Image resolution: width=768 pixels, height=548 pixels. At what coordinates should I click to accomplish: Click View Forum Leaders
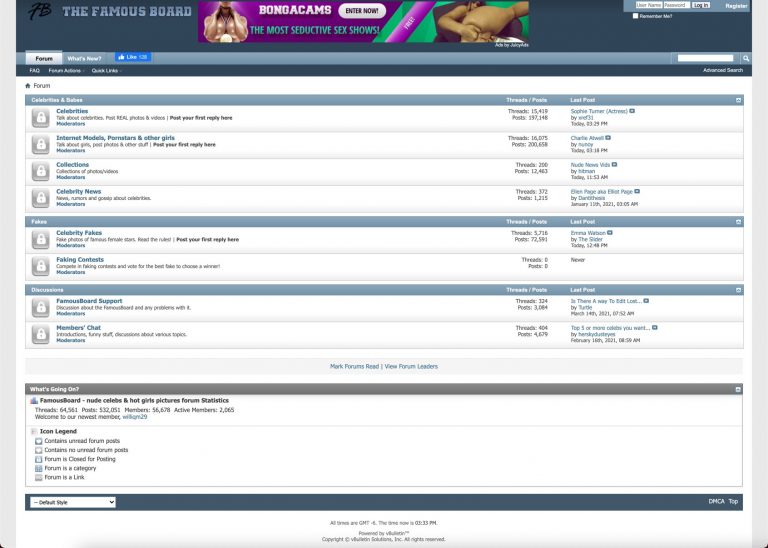pos(411,366)
